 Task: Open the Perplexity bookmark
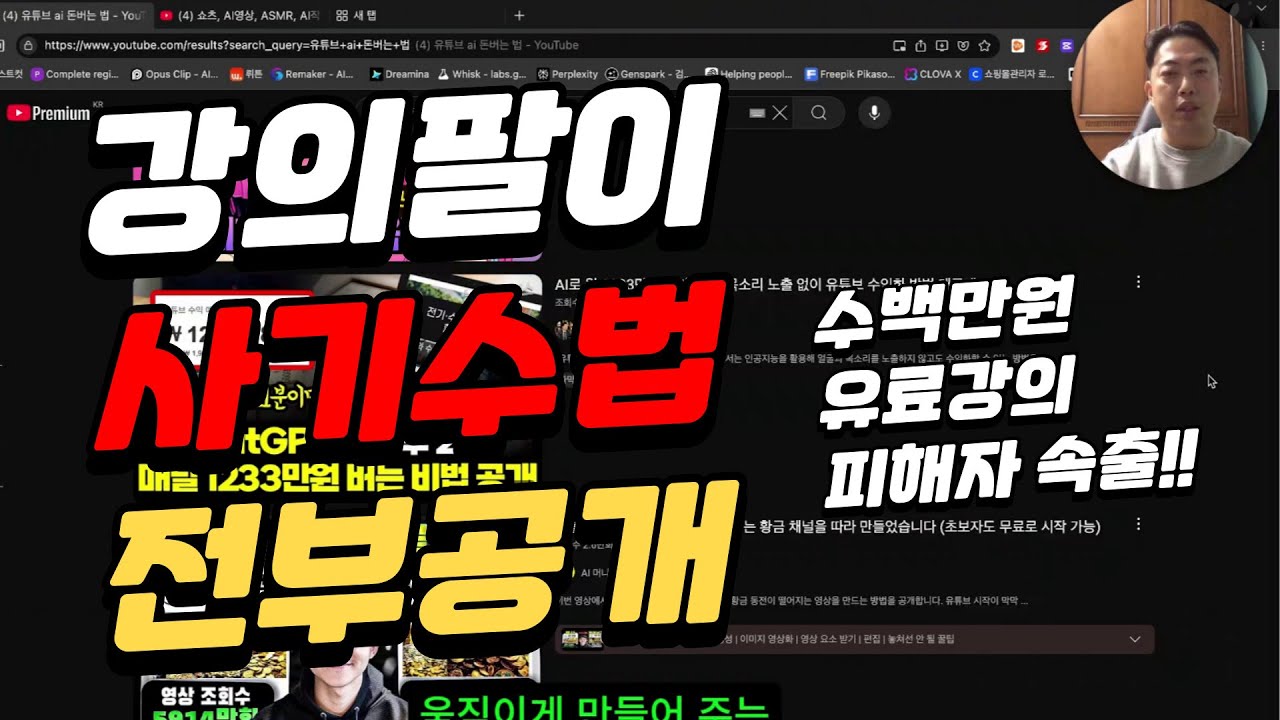[567, 74]
